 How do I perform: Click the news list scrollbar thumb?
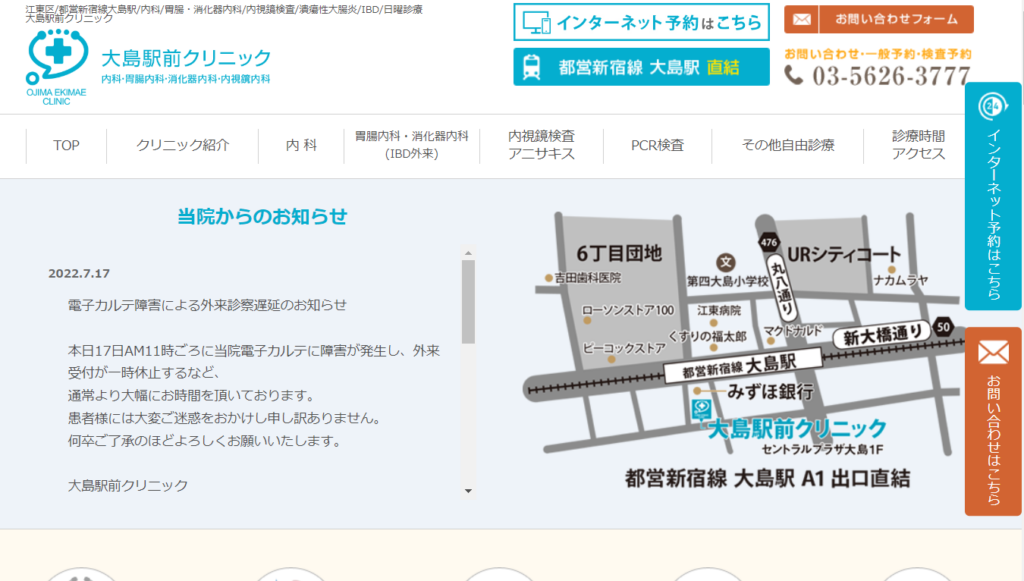coord(468,302)
